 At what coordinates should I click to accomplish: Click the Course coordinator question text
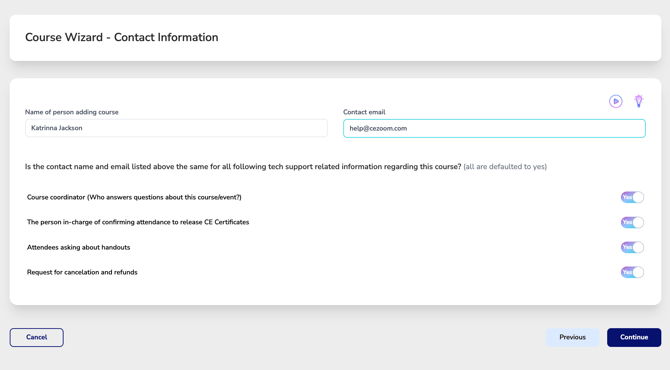click(134, 197)
